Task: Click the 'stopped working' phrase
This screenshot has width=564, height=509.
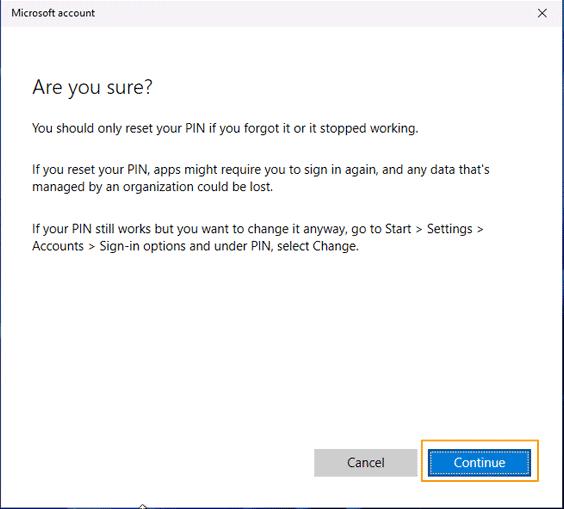Action: pyautogui.click(x=369, y=128)
